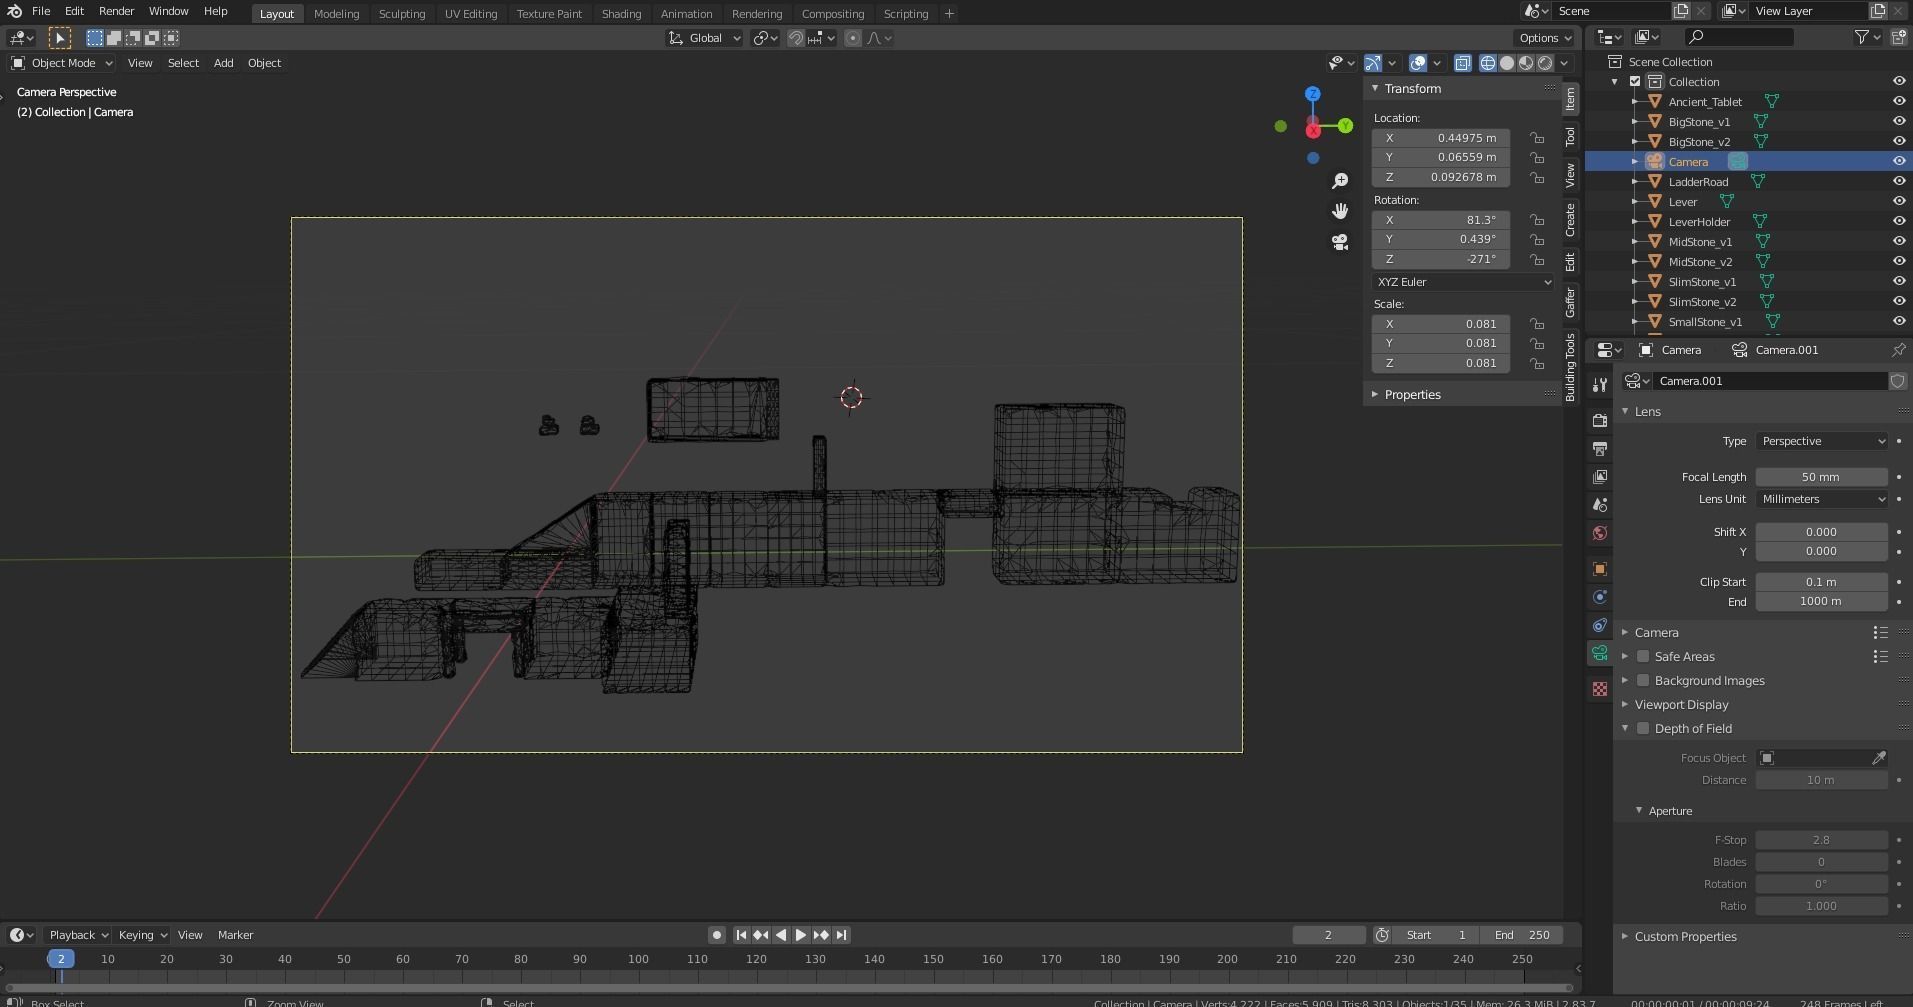Click the current frame marker 2
The width and height of the screenshot is (1913, 1007).
point(61,959)
